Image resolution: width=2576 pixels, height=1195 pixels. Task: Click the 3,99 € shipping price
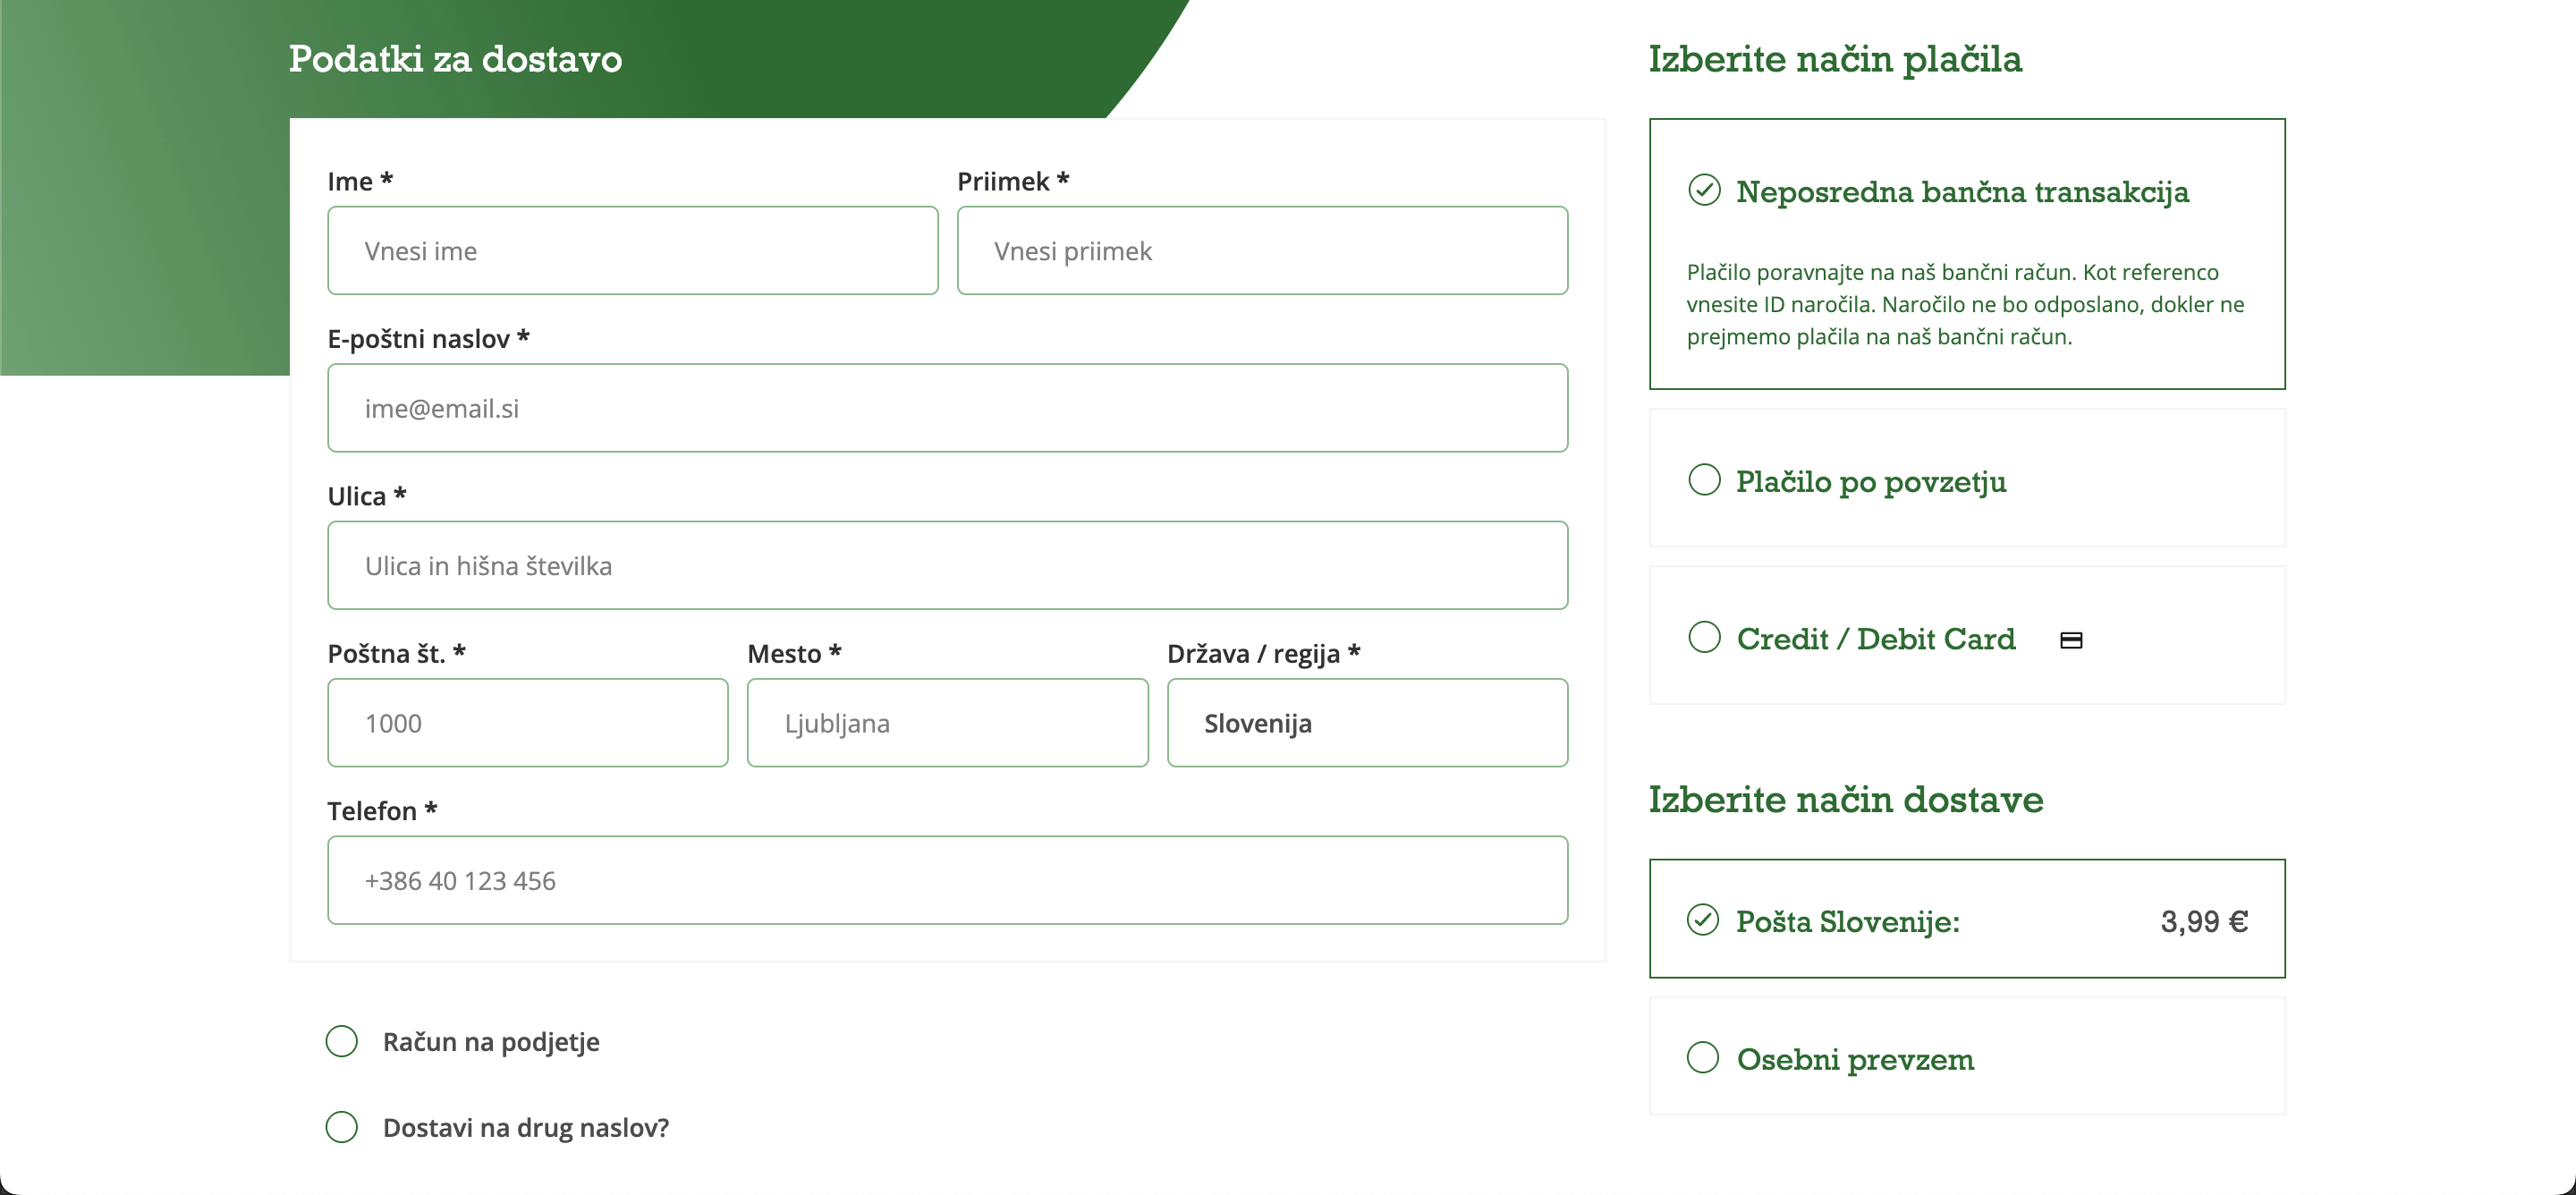(2203, 921)
